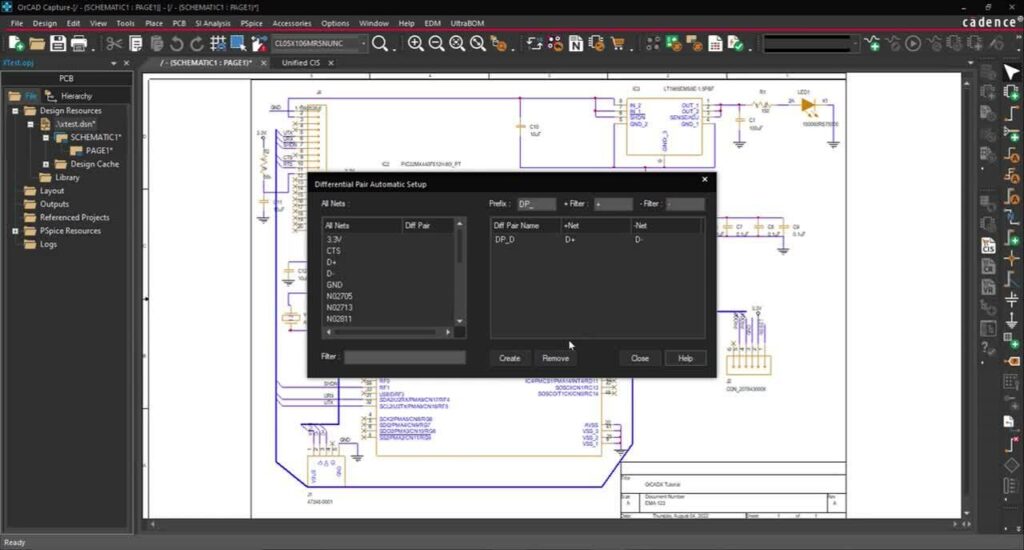Zoom to fit all
Image resolution: width=1024 pixels, height=550 pixels.
click(x=457, y=44)
